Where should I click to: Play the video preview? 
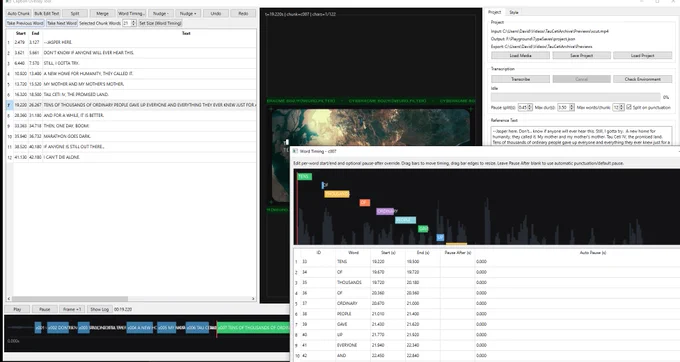click(17, 309)
